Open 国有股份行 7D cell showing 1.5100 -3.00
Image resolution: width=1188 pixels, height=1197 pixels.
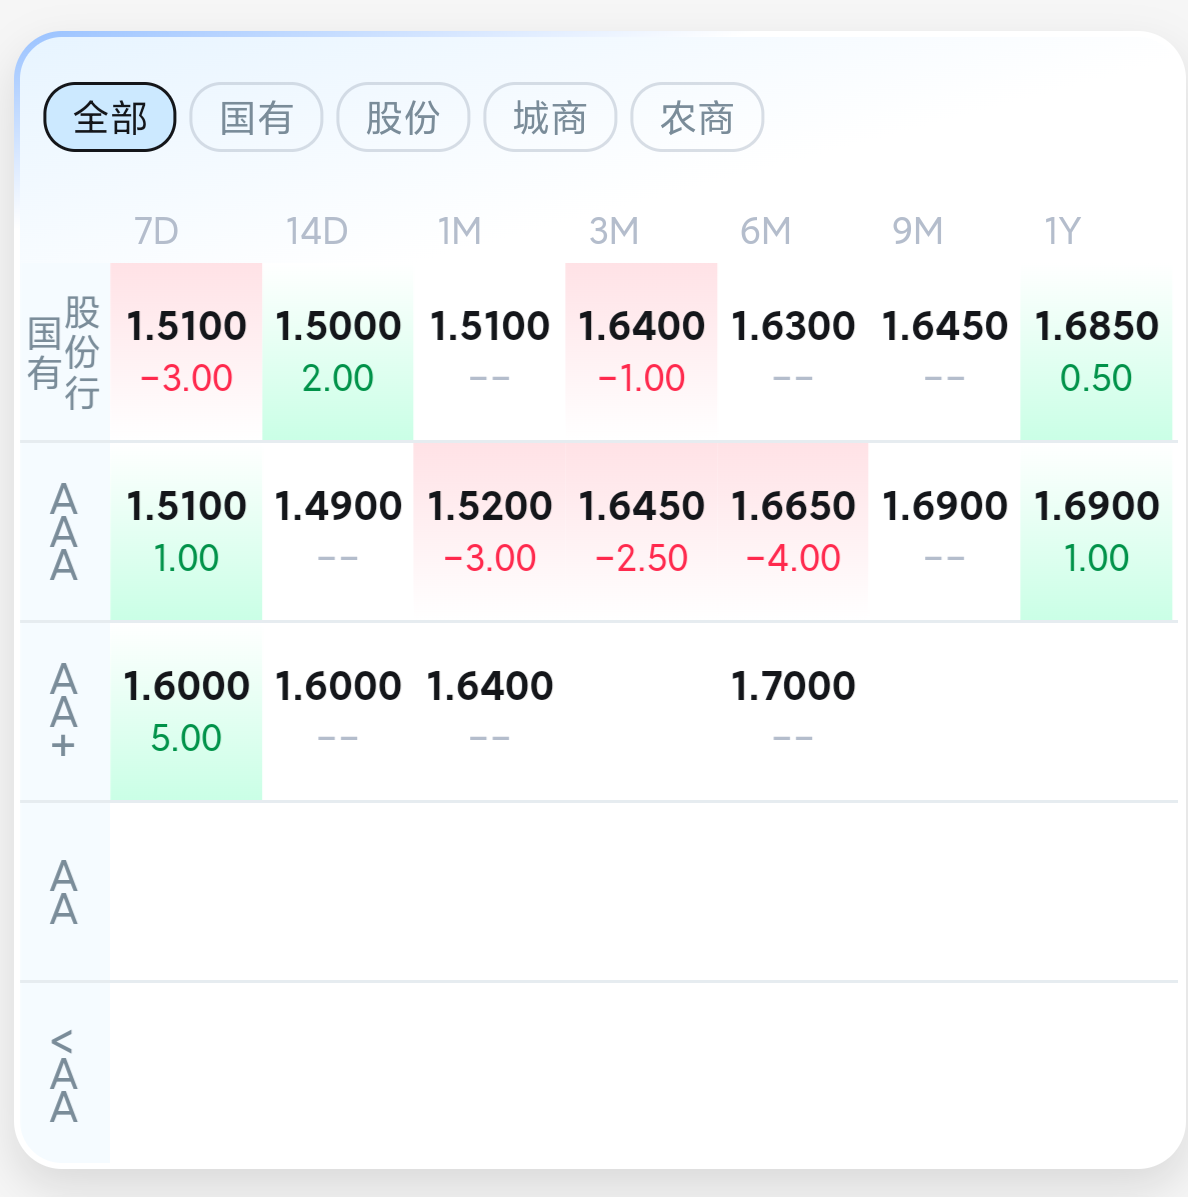tap(186, 351)
